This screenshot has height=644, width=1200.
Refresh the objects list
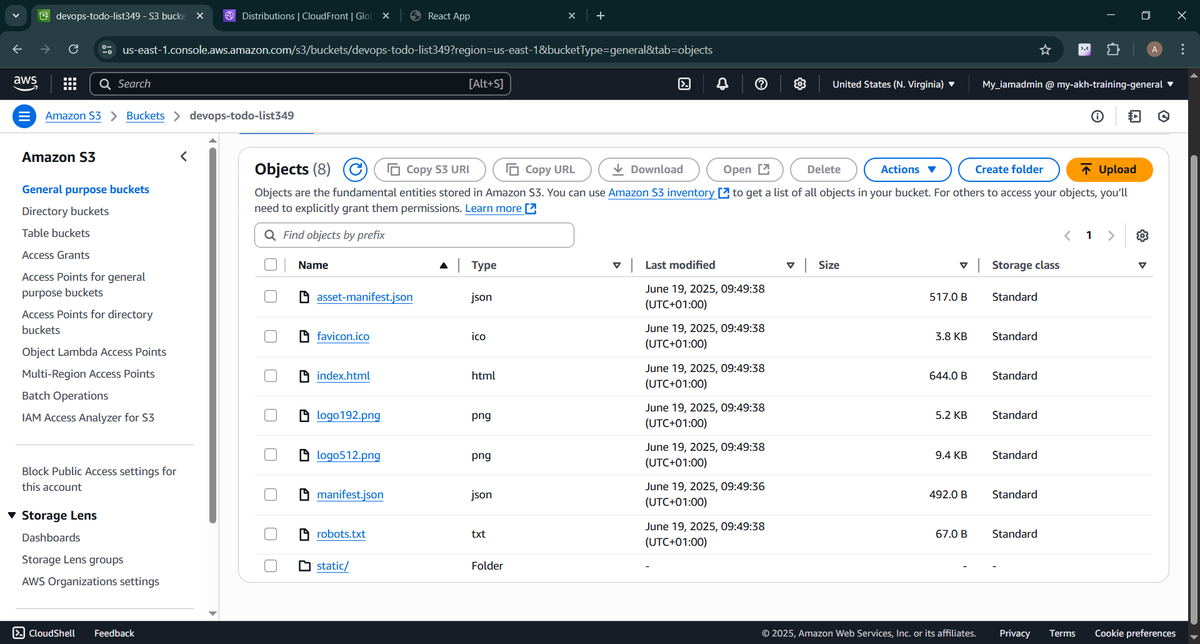(355, 170)
